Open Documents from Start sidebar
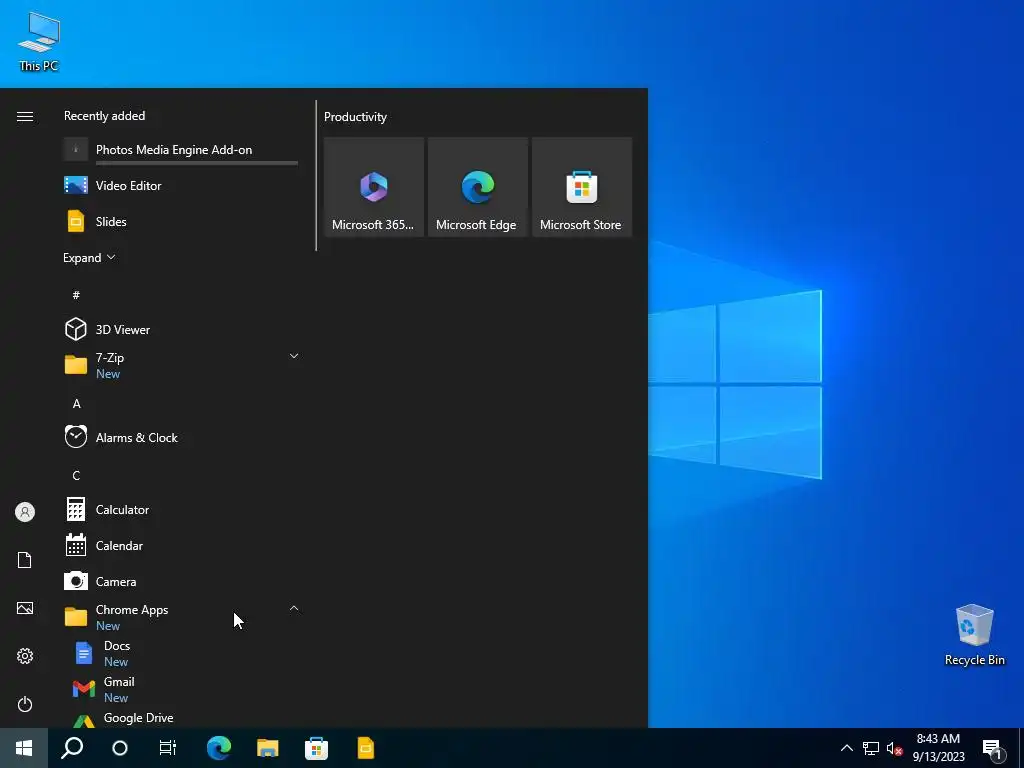 pos(25,560)
